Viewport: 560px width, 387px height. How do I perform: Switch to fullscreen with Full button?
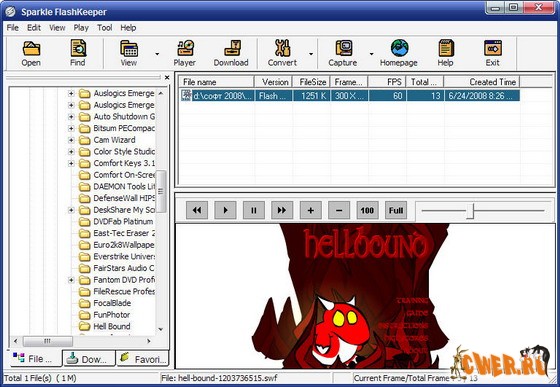396,210
